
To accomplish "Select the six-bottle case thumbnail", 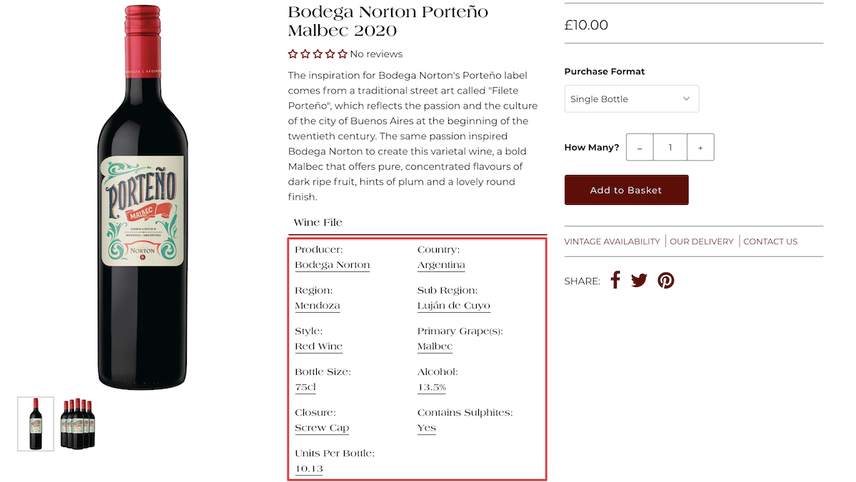I will click(78, 424).
